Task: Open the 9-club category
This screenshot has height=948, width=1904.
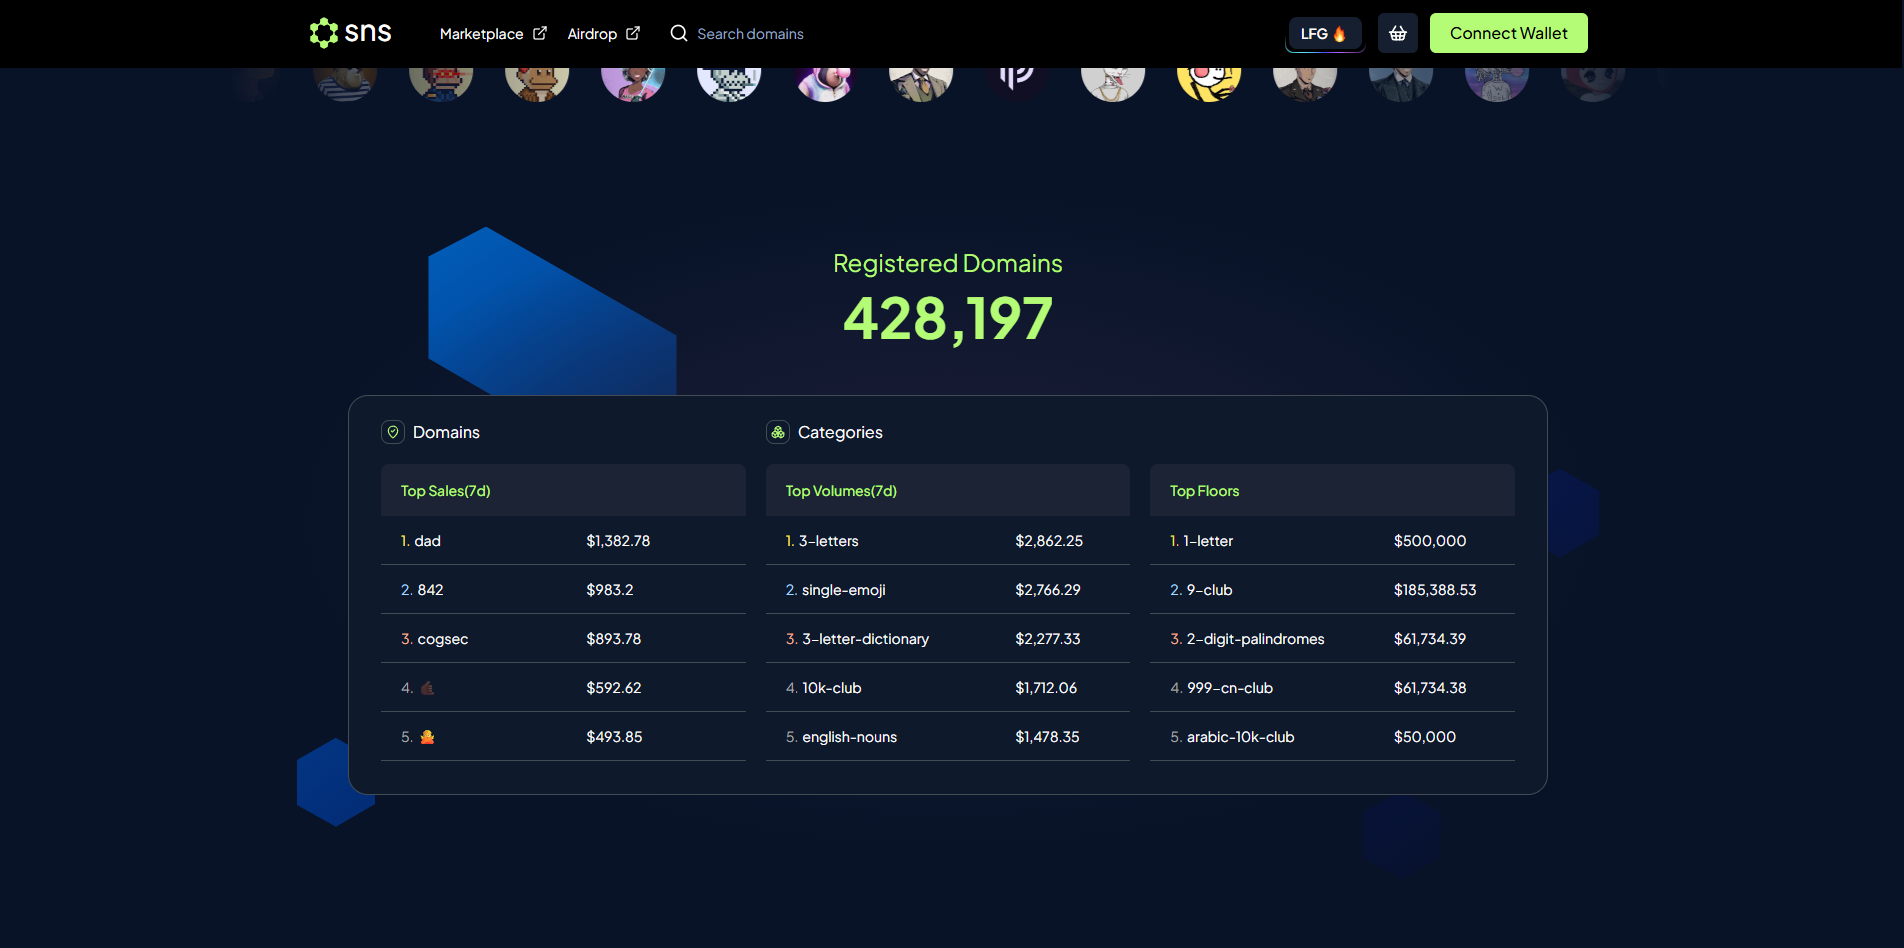Action: coord(1208,589)
